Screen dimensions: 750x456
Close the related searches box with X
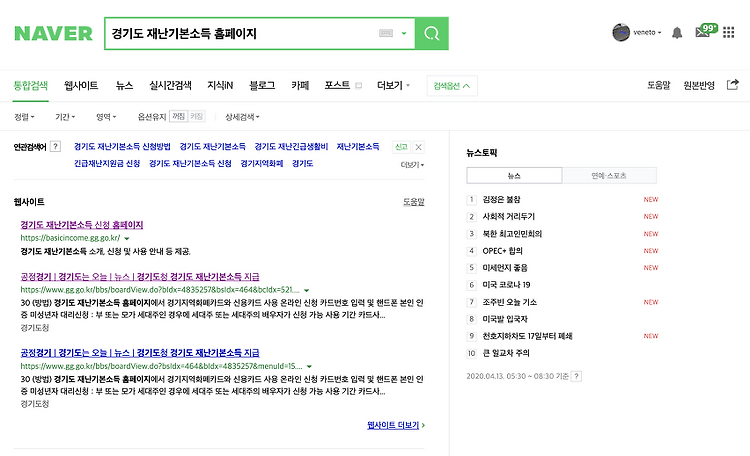coord(418,147)
